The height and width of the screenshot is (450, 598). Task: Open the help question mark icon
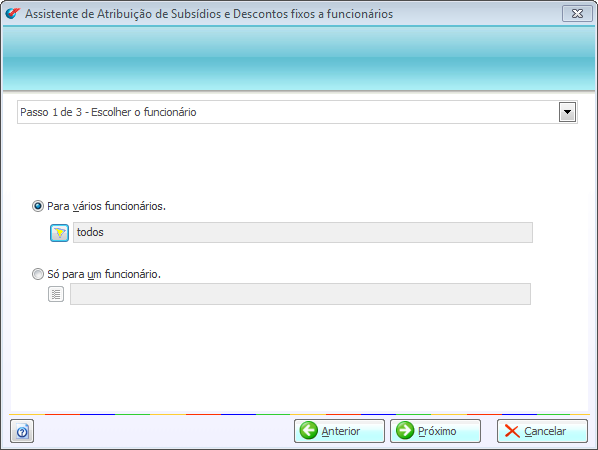22,431
